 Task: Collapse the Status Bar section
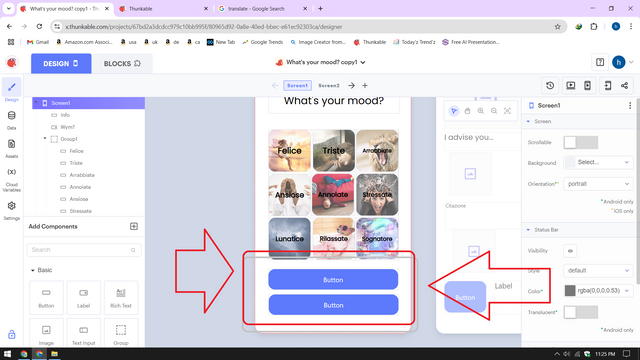click(x=528, y=230)
